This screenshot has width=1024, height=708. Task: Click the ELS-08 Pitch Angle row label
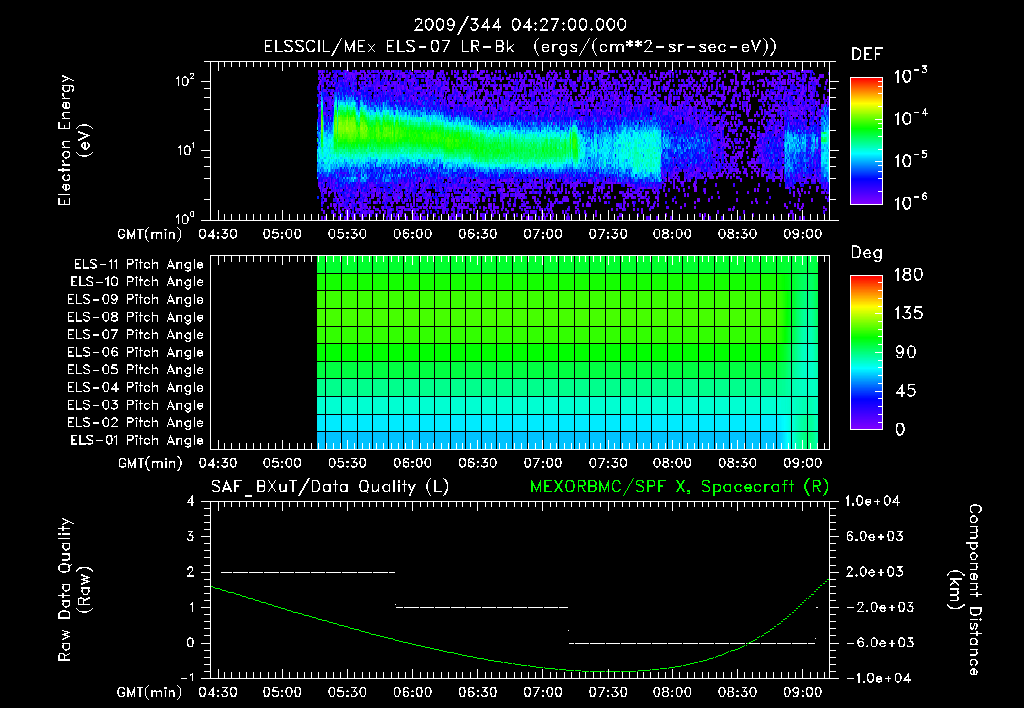click(136, 317)
